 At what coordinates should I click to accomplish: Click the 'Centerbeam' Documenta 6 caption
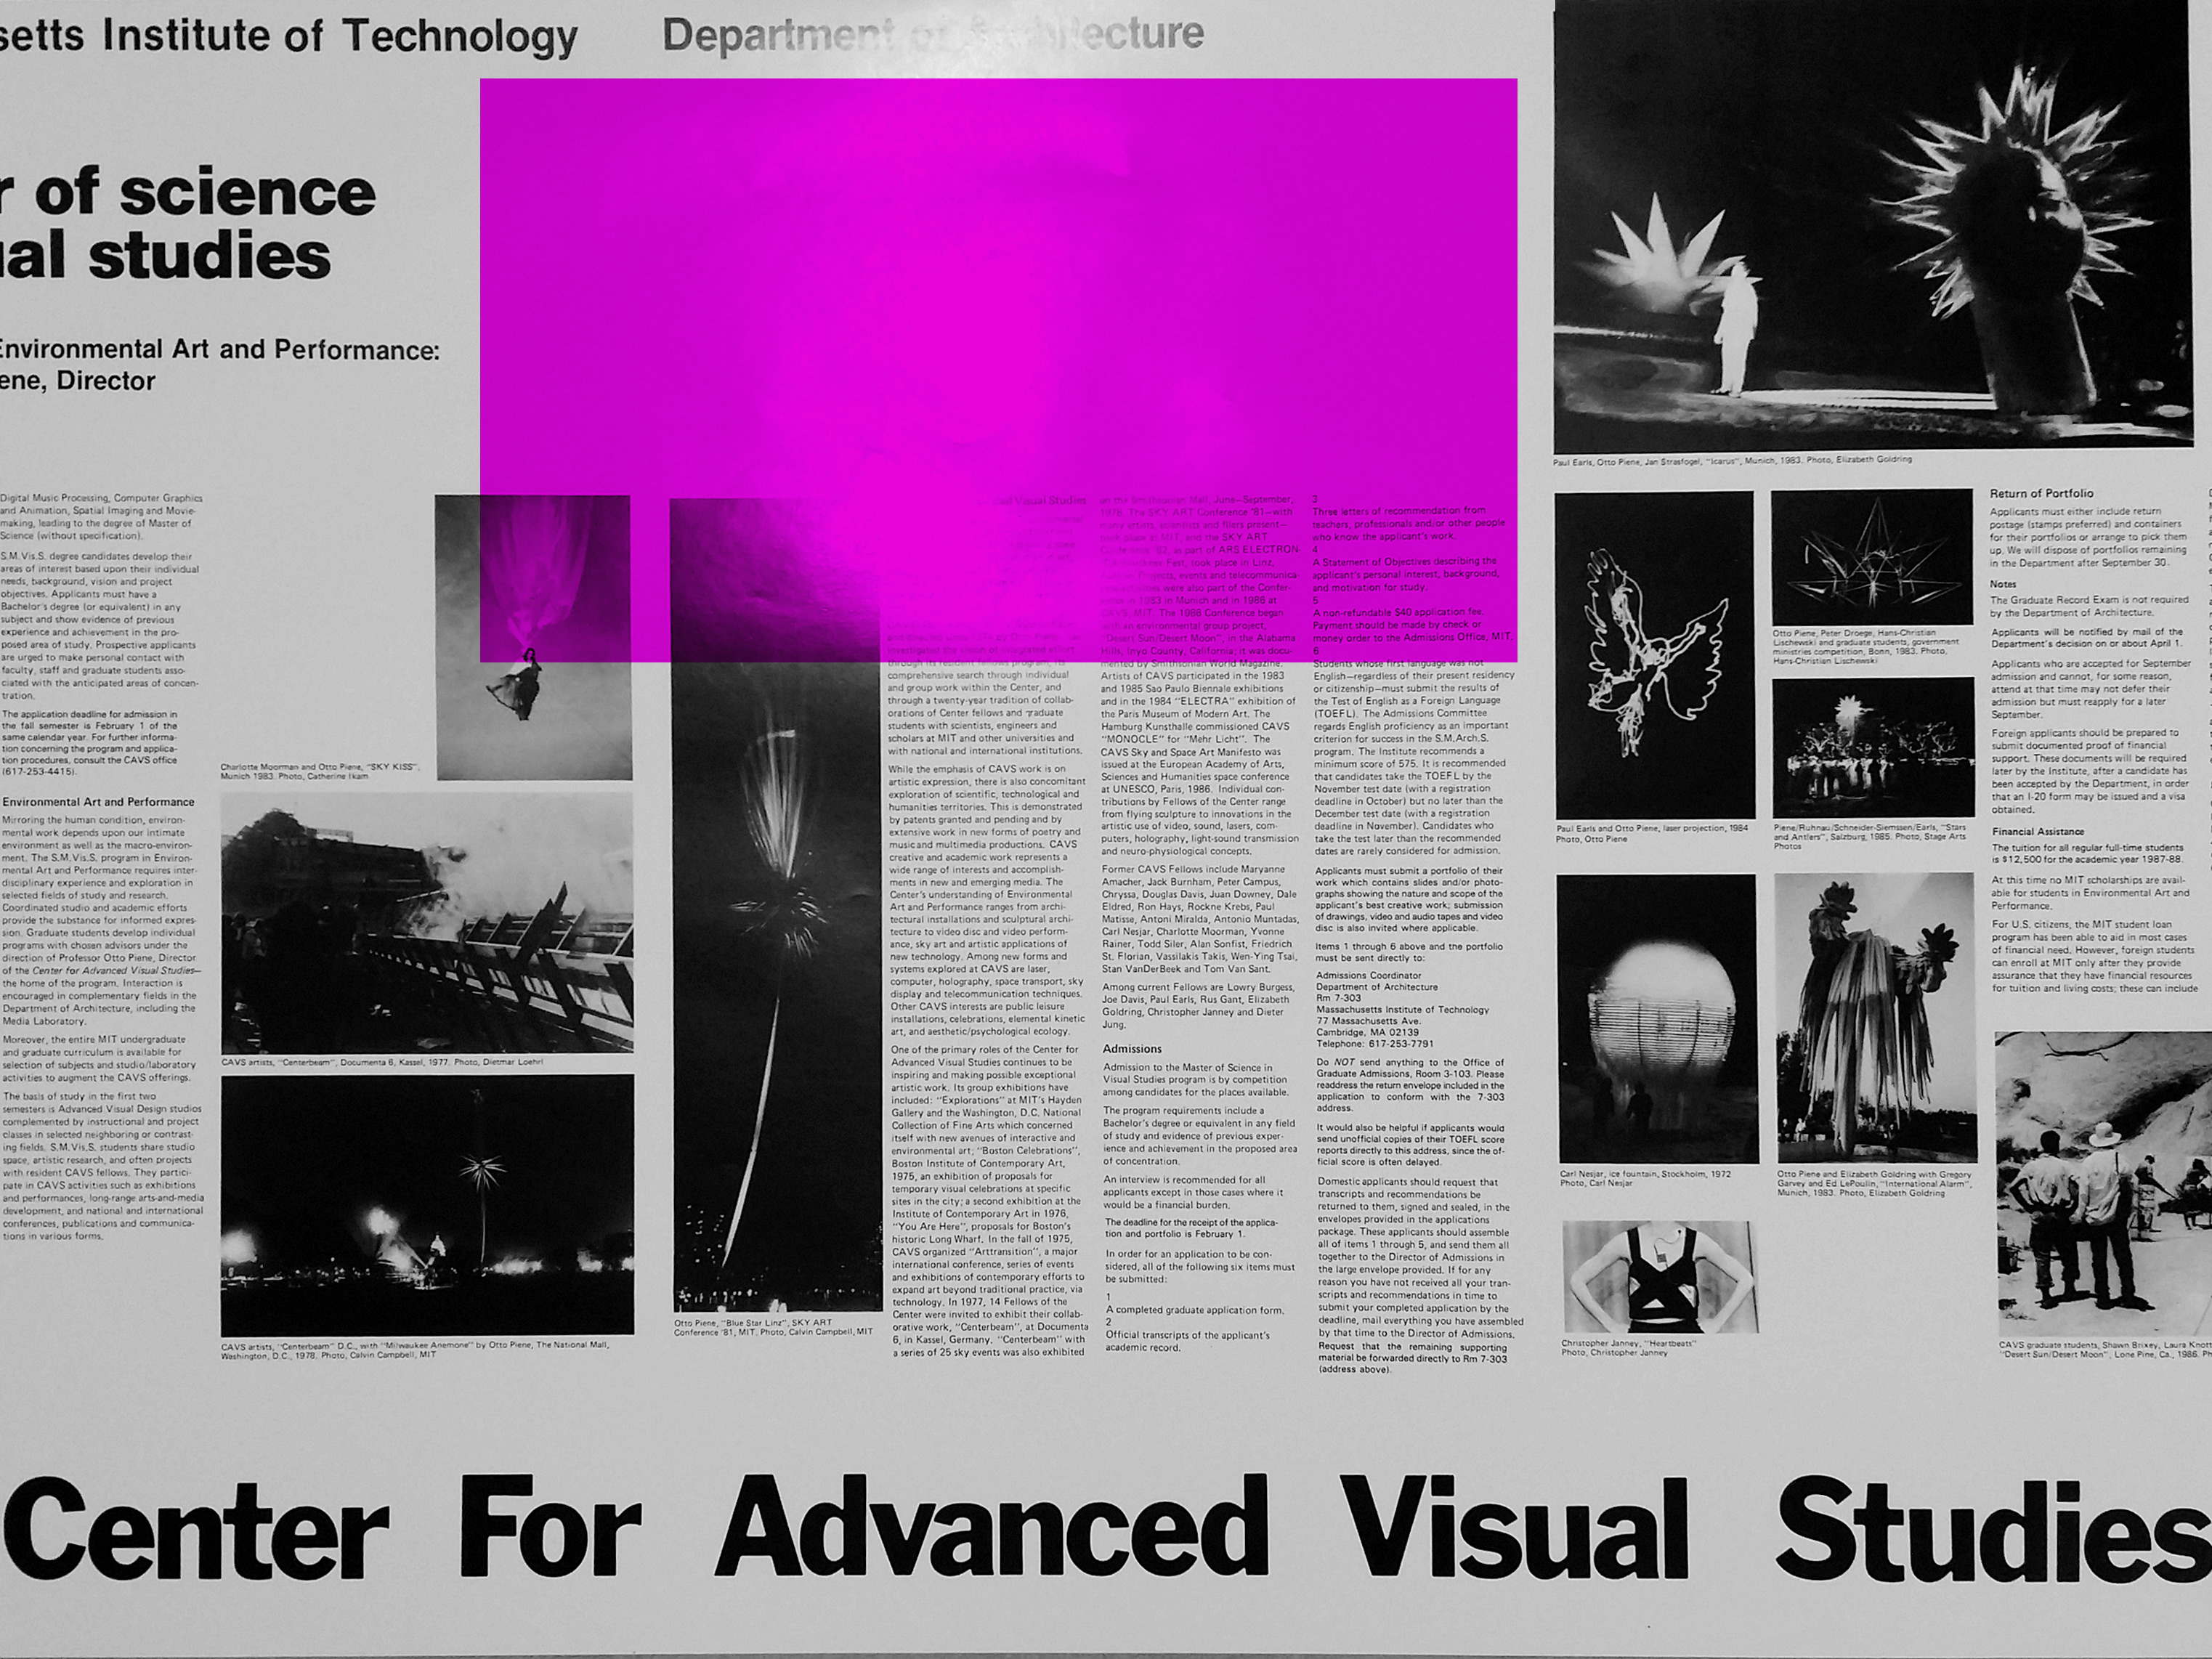point(382,1062)
